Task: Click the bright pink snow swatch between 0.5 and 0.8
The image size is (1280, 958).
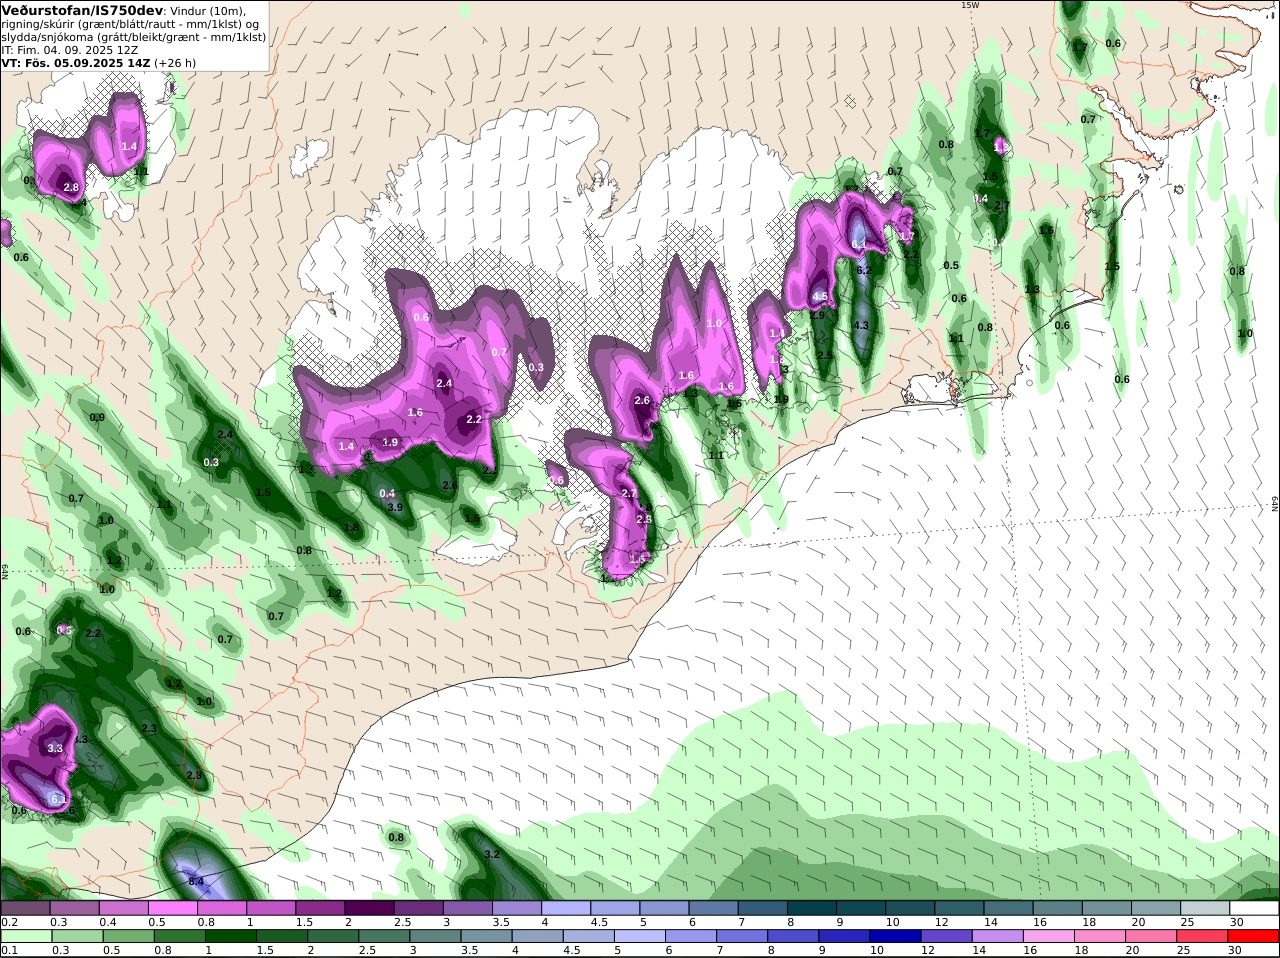Action: pyautogui.click(x=173, y=907)
